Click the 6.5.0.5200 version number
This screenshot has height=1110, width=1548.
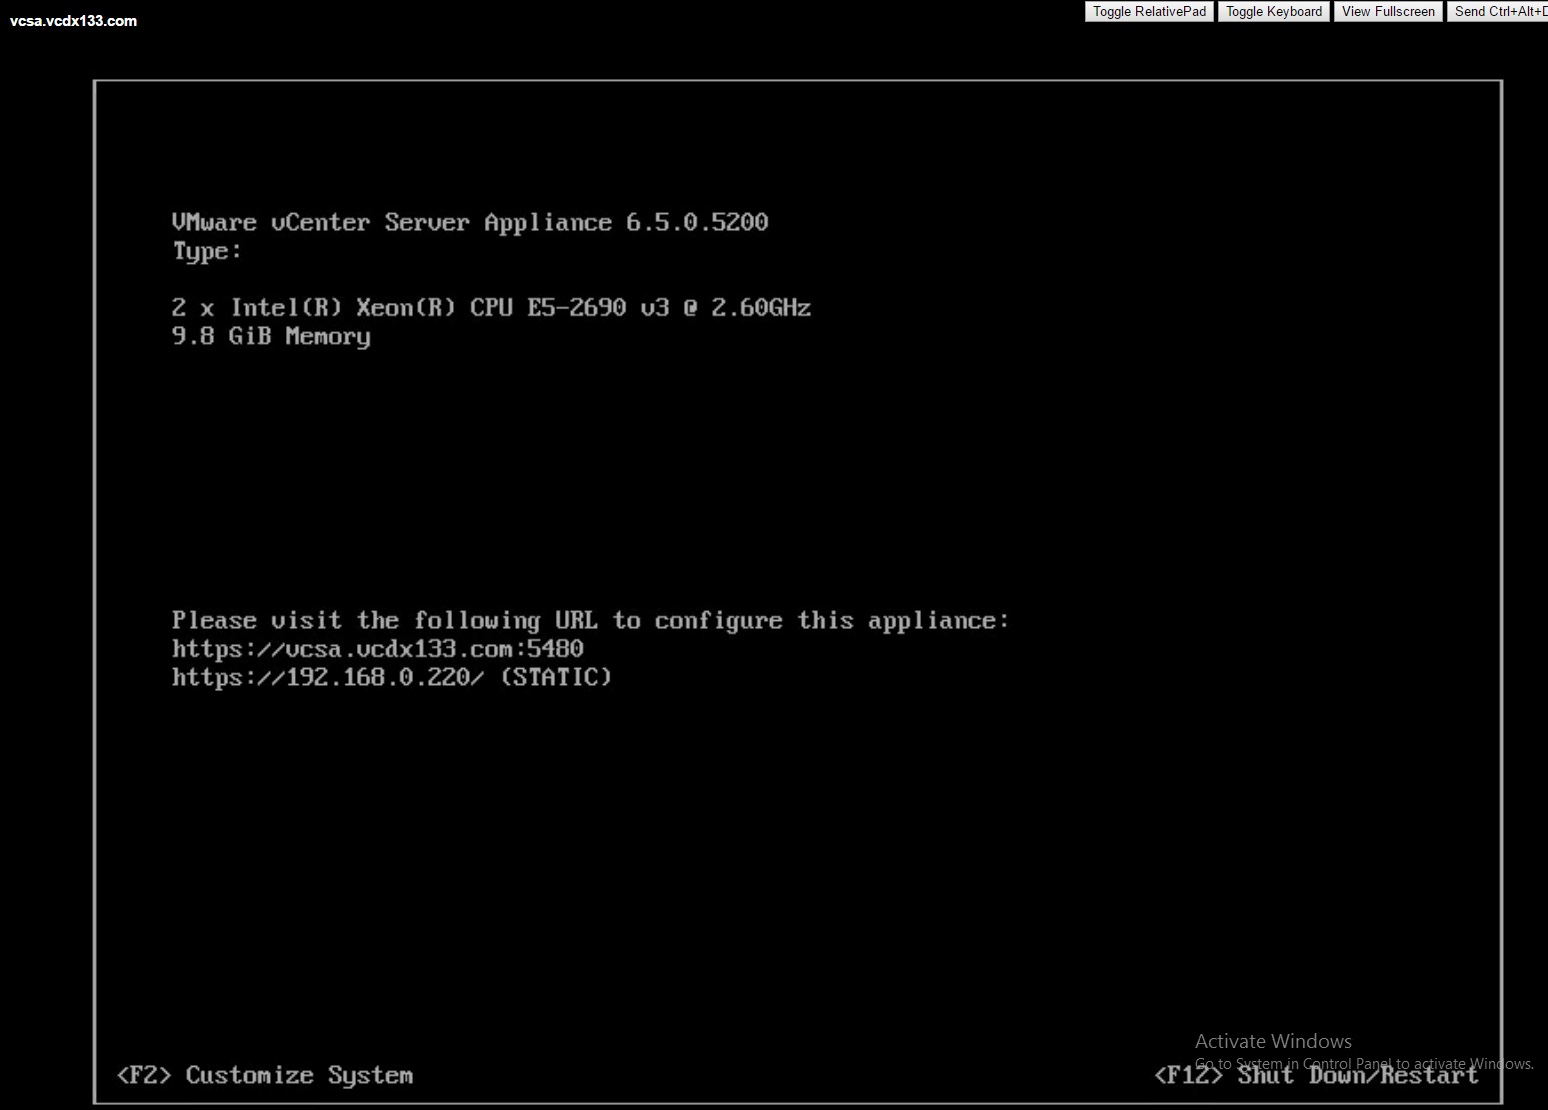[697, 222]
